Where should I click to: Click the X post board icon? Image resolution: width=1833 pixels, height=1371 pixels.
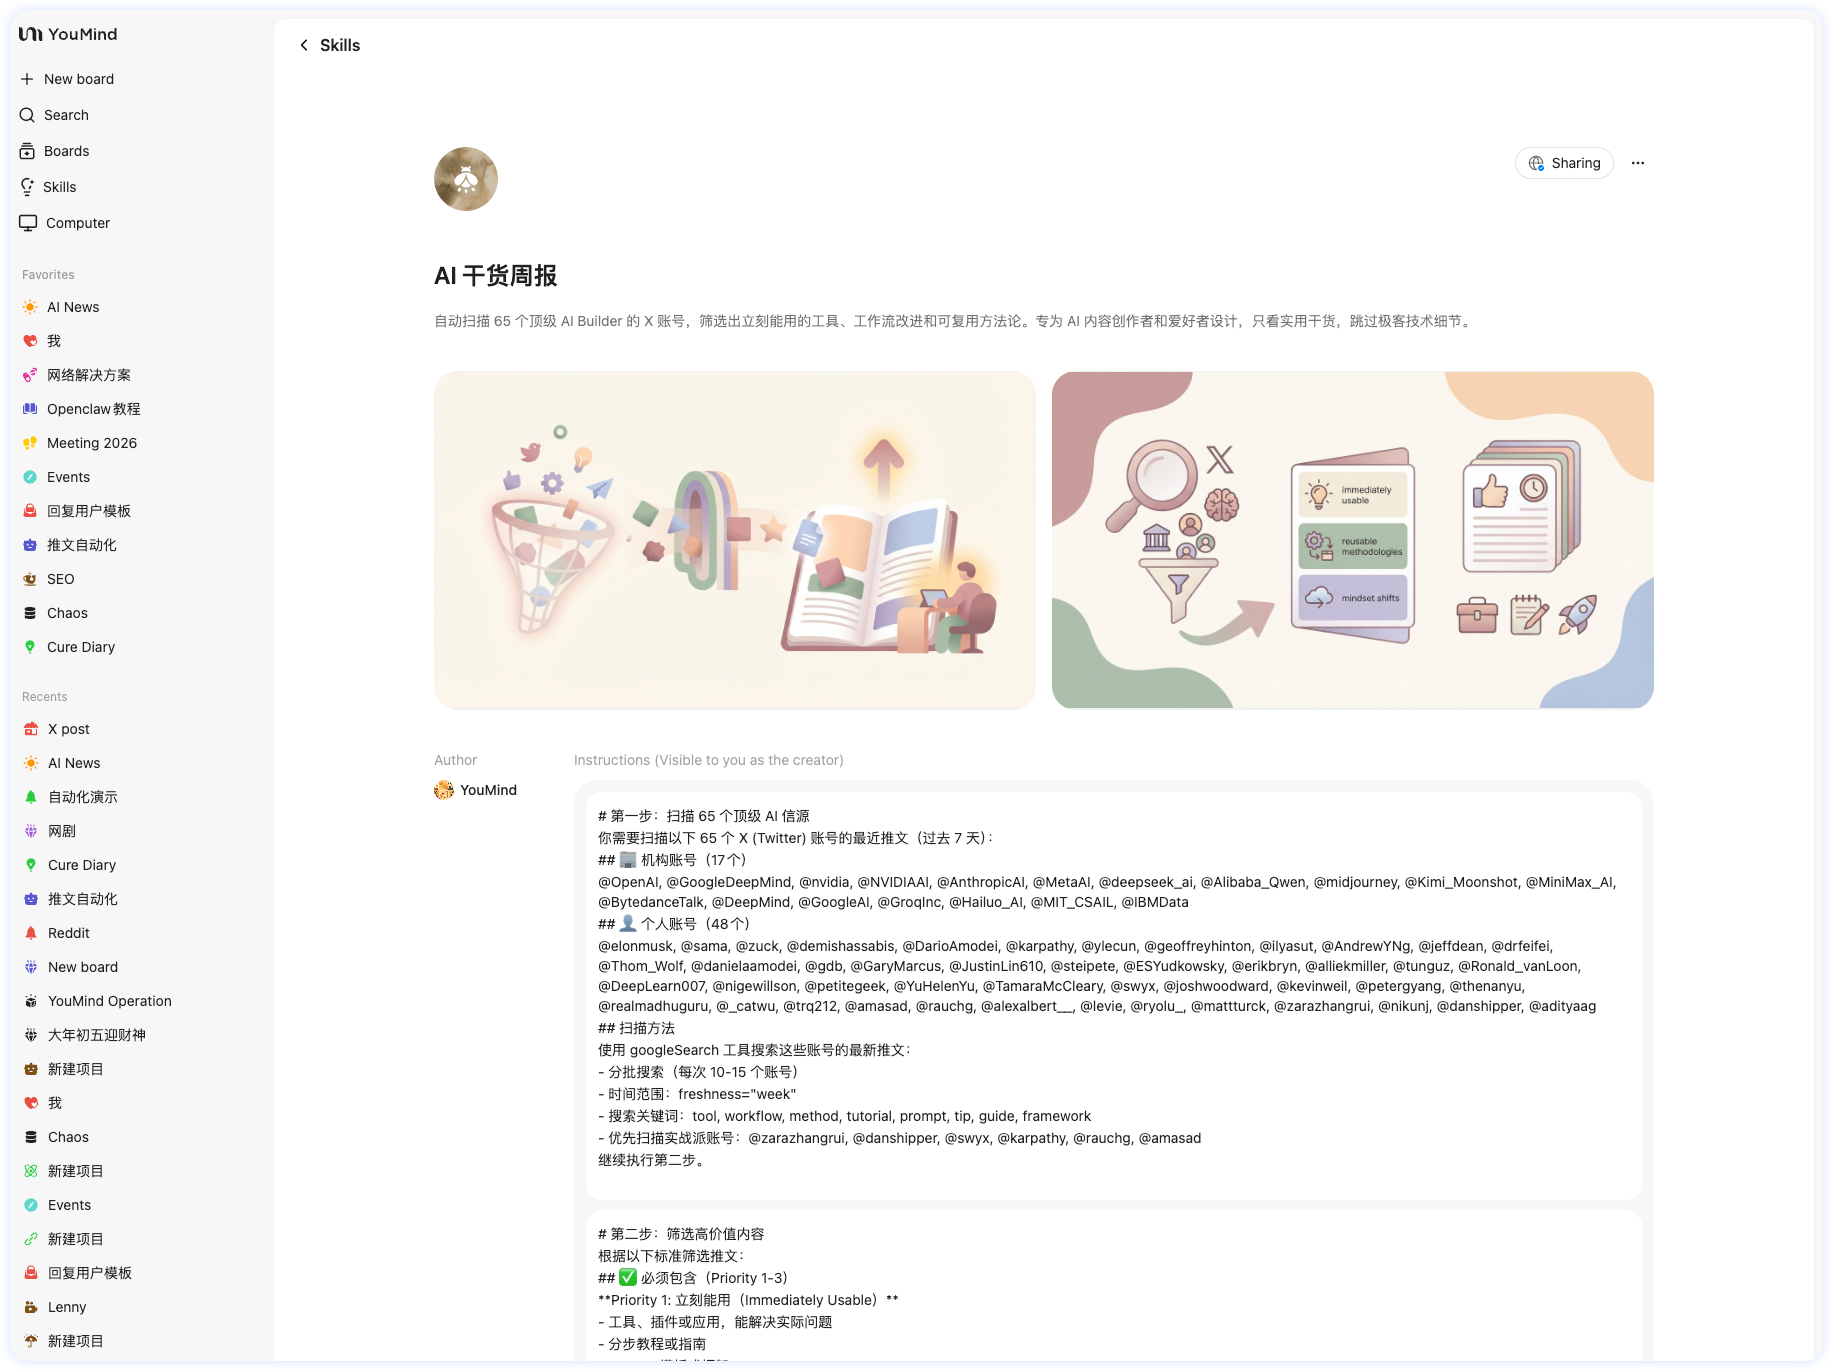click(31, 729)
